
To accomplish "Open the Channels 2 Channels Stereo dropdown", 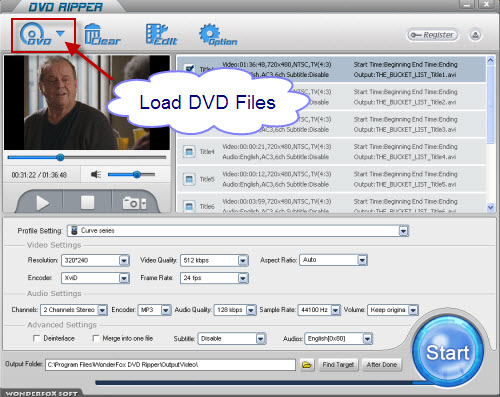I will 102,310.
